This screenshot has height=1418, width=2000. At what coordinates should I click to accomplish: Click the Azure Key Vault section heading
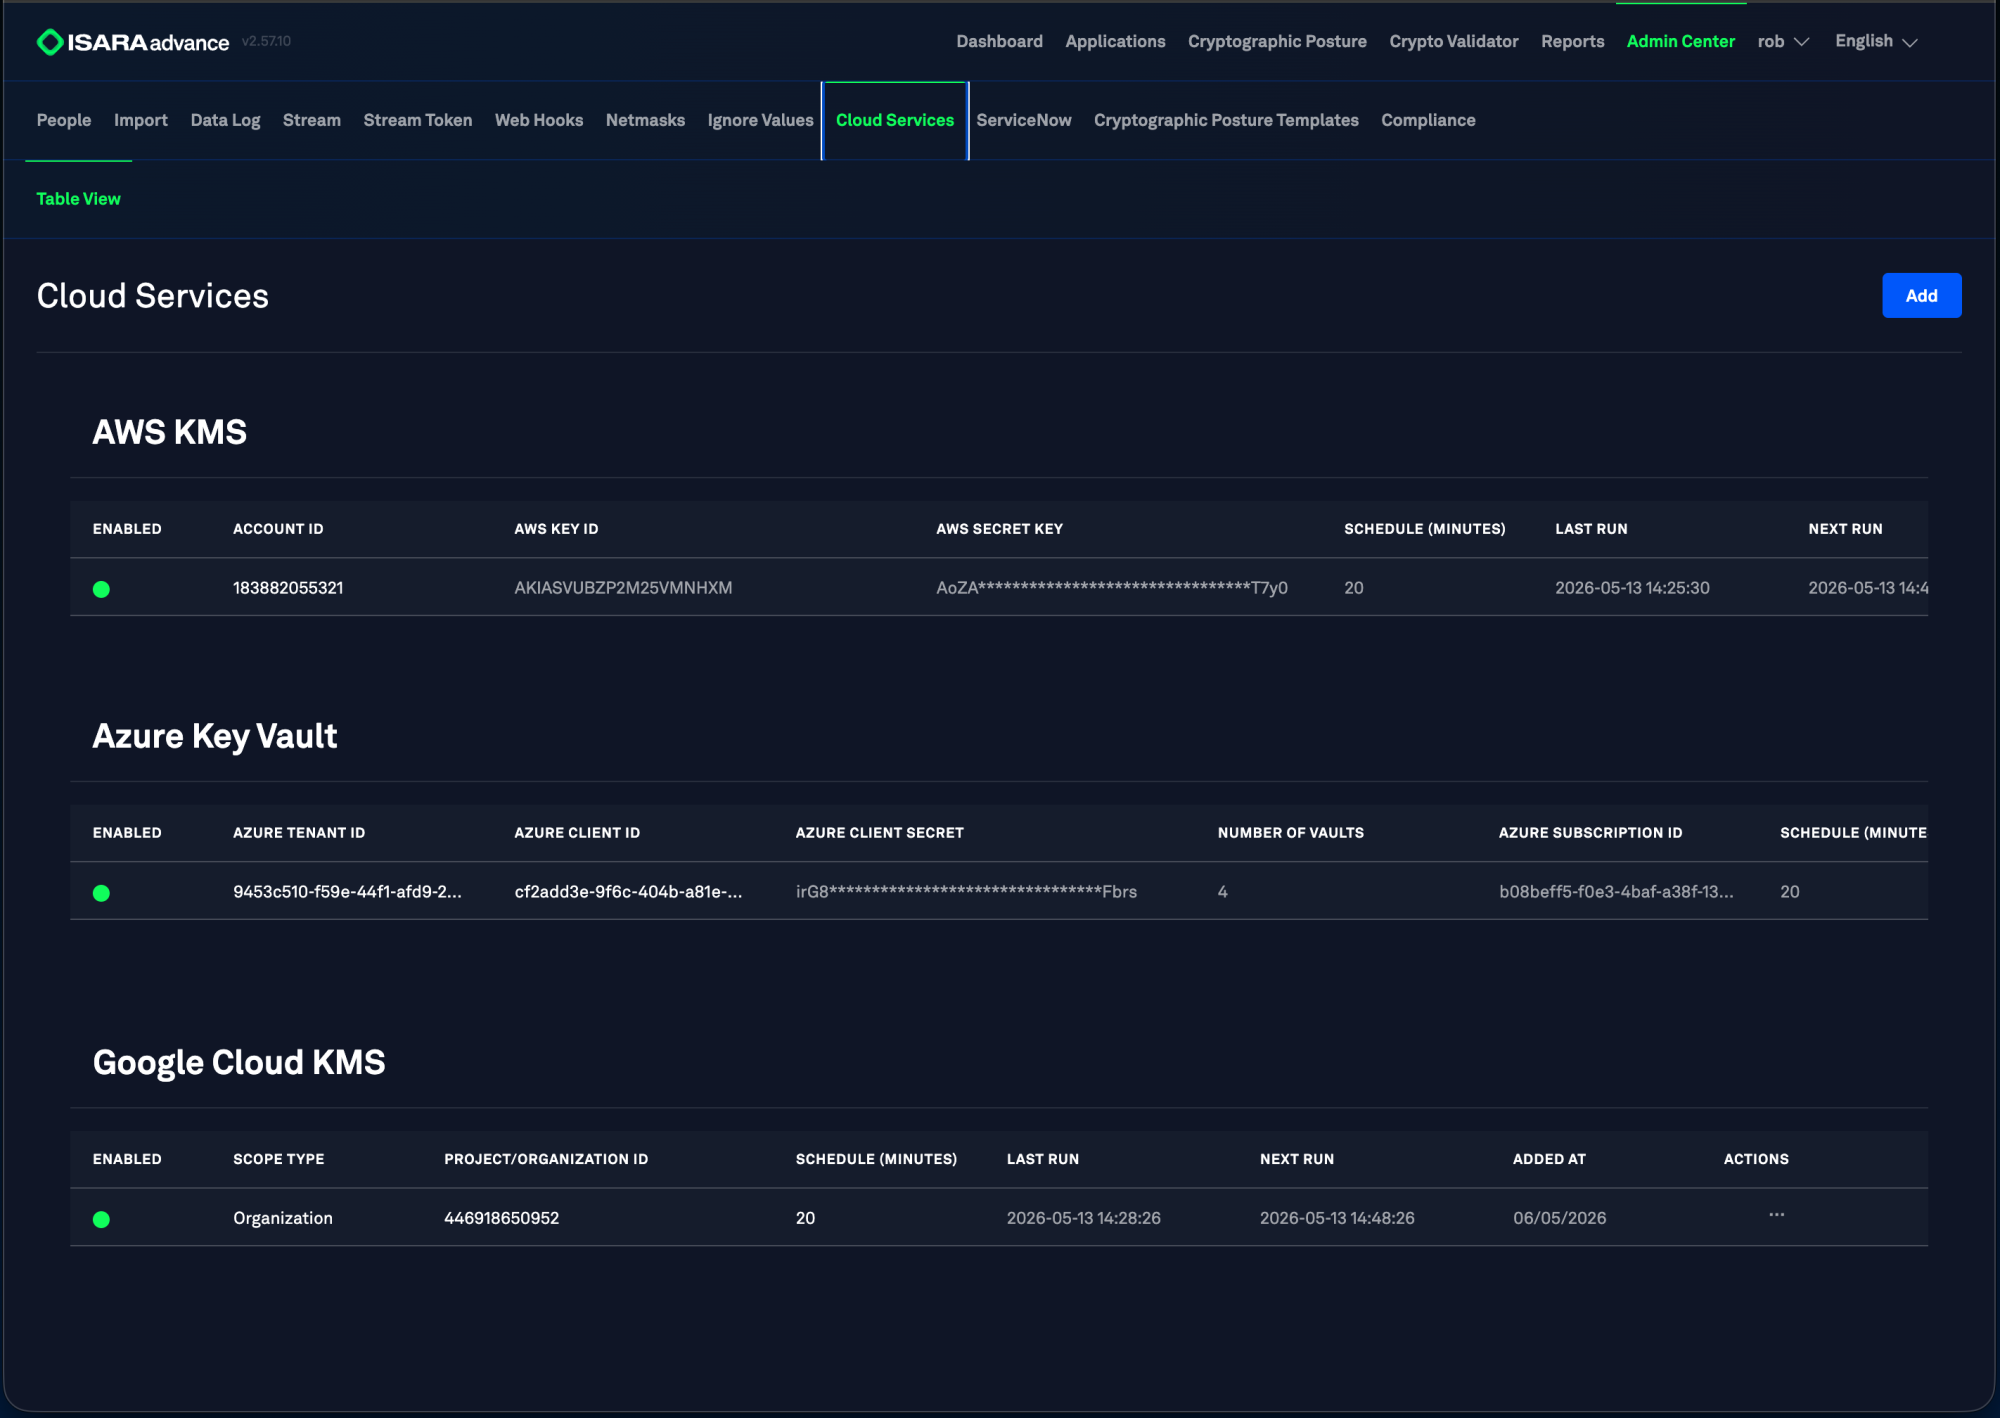point(215,736)
